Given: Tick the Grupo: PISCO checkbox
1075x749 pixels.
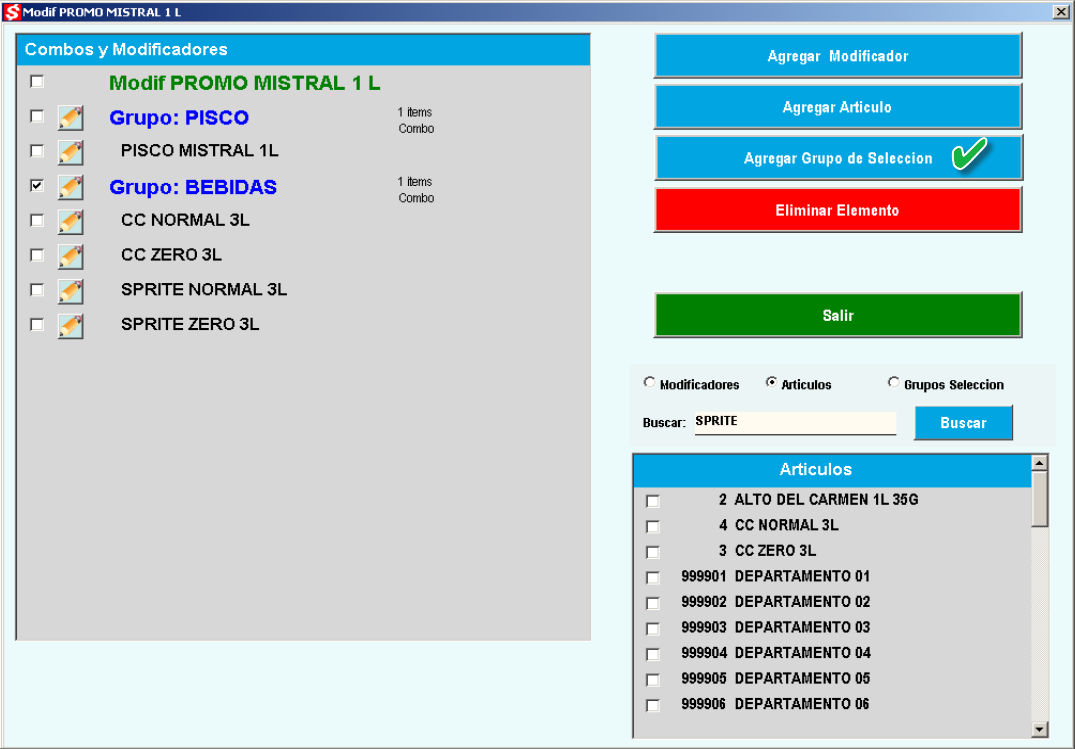Looking at the screenshot, I should [37, 116].
